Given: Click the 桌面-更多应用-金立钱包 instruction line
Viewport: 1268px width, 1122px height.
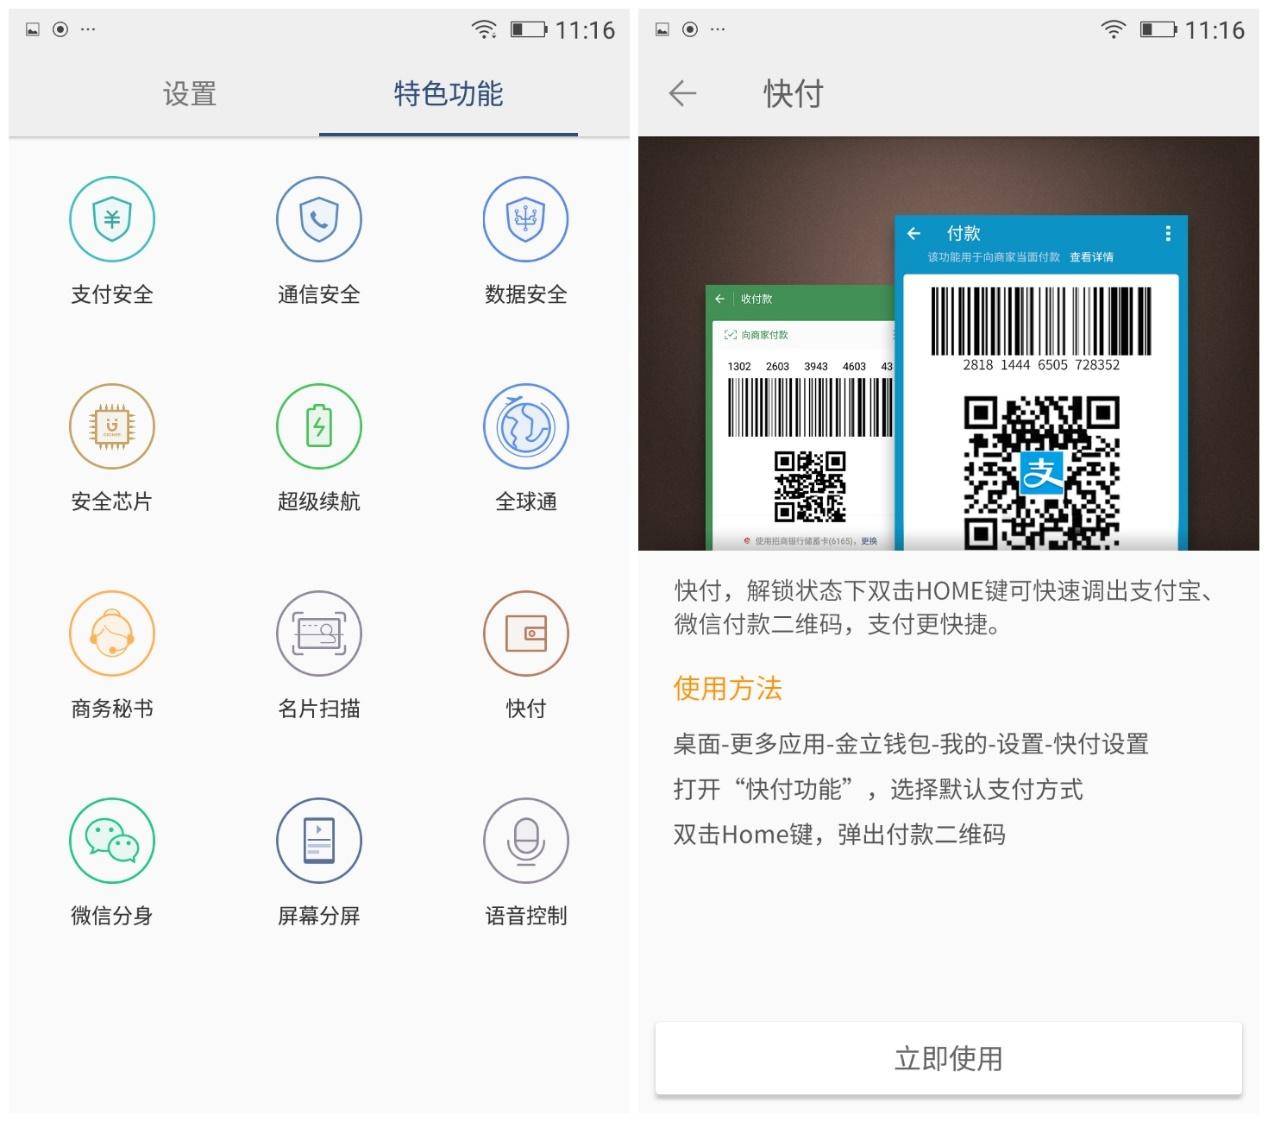Looking at the screenshot, I should (x=911, y=744).
